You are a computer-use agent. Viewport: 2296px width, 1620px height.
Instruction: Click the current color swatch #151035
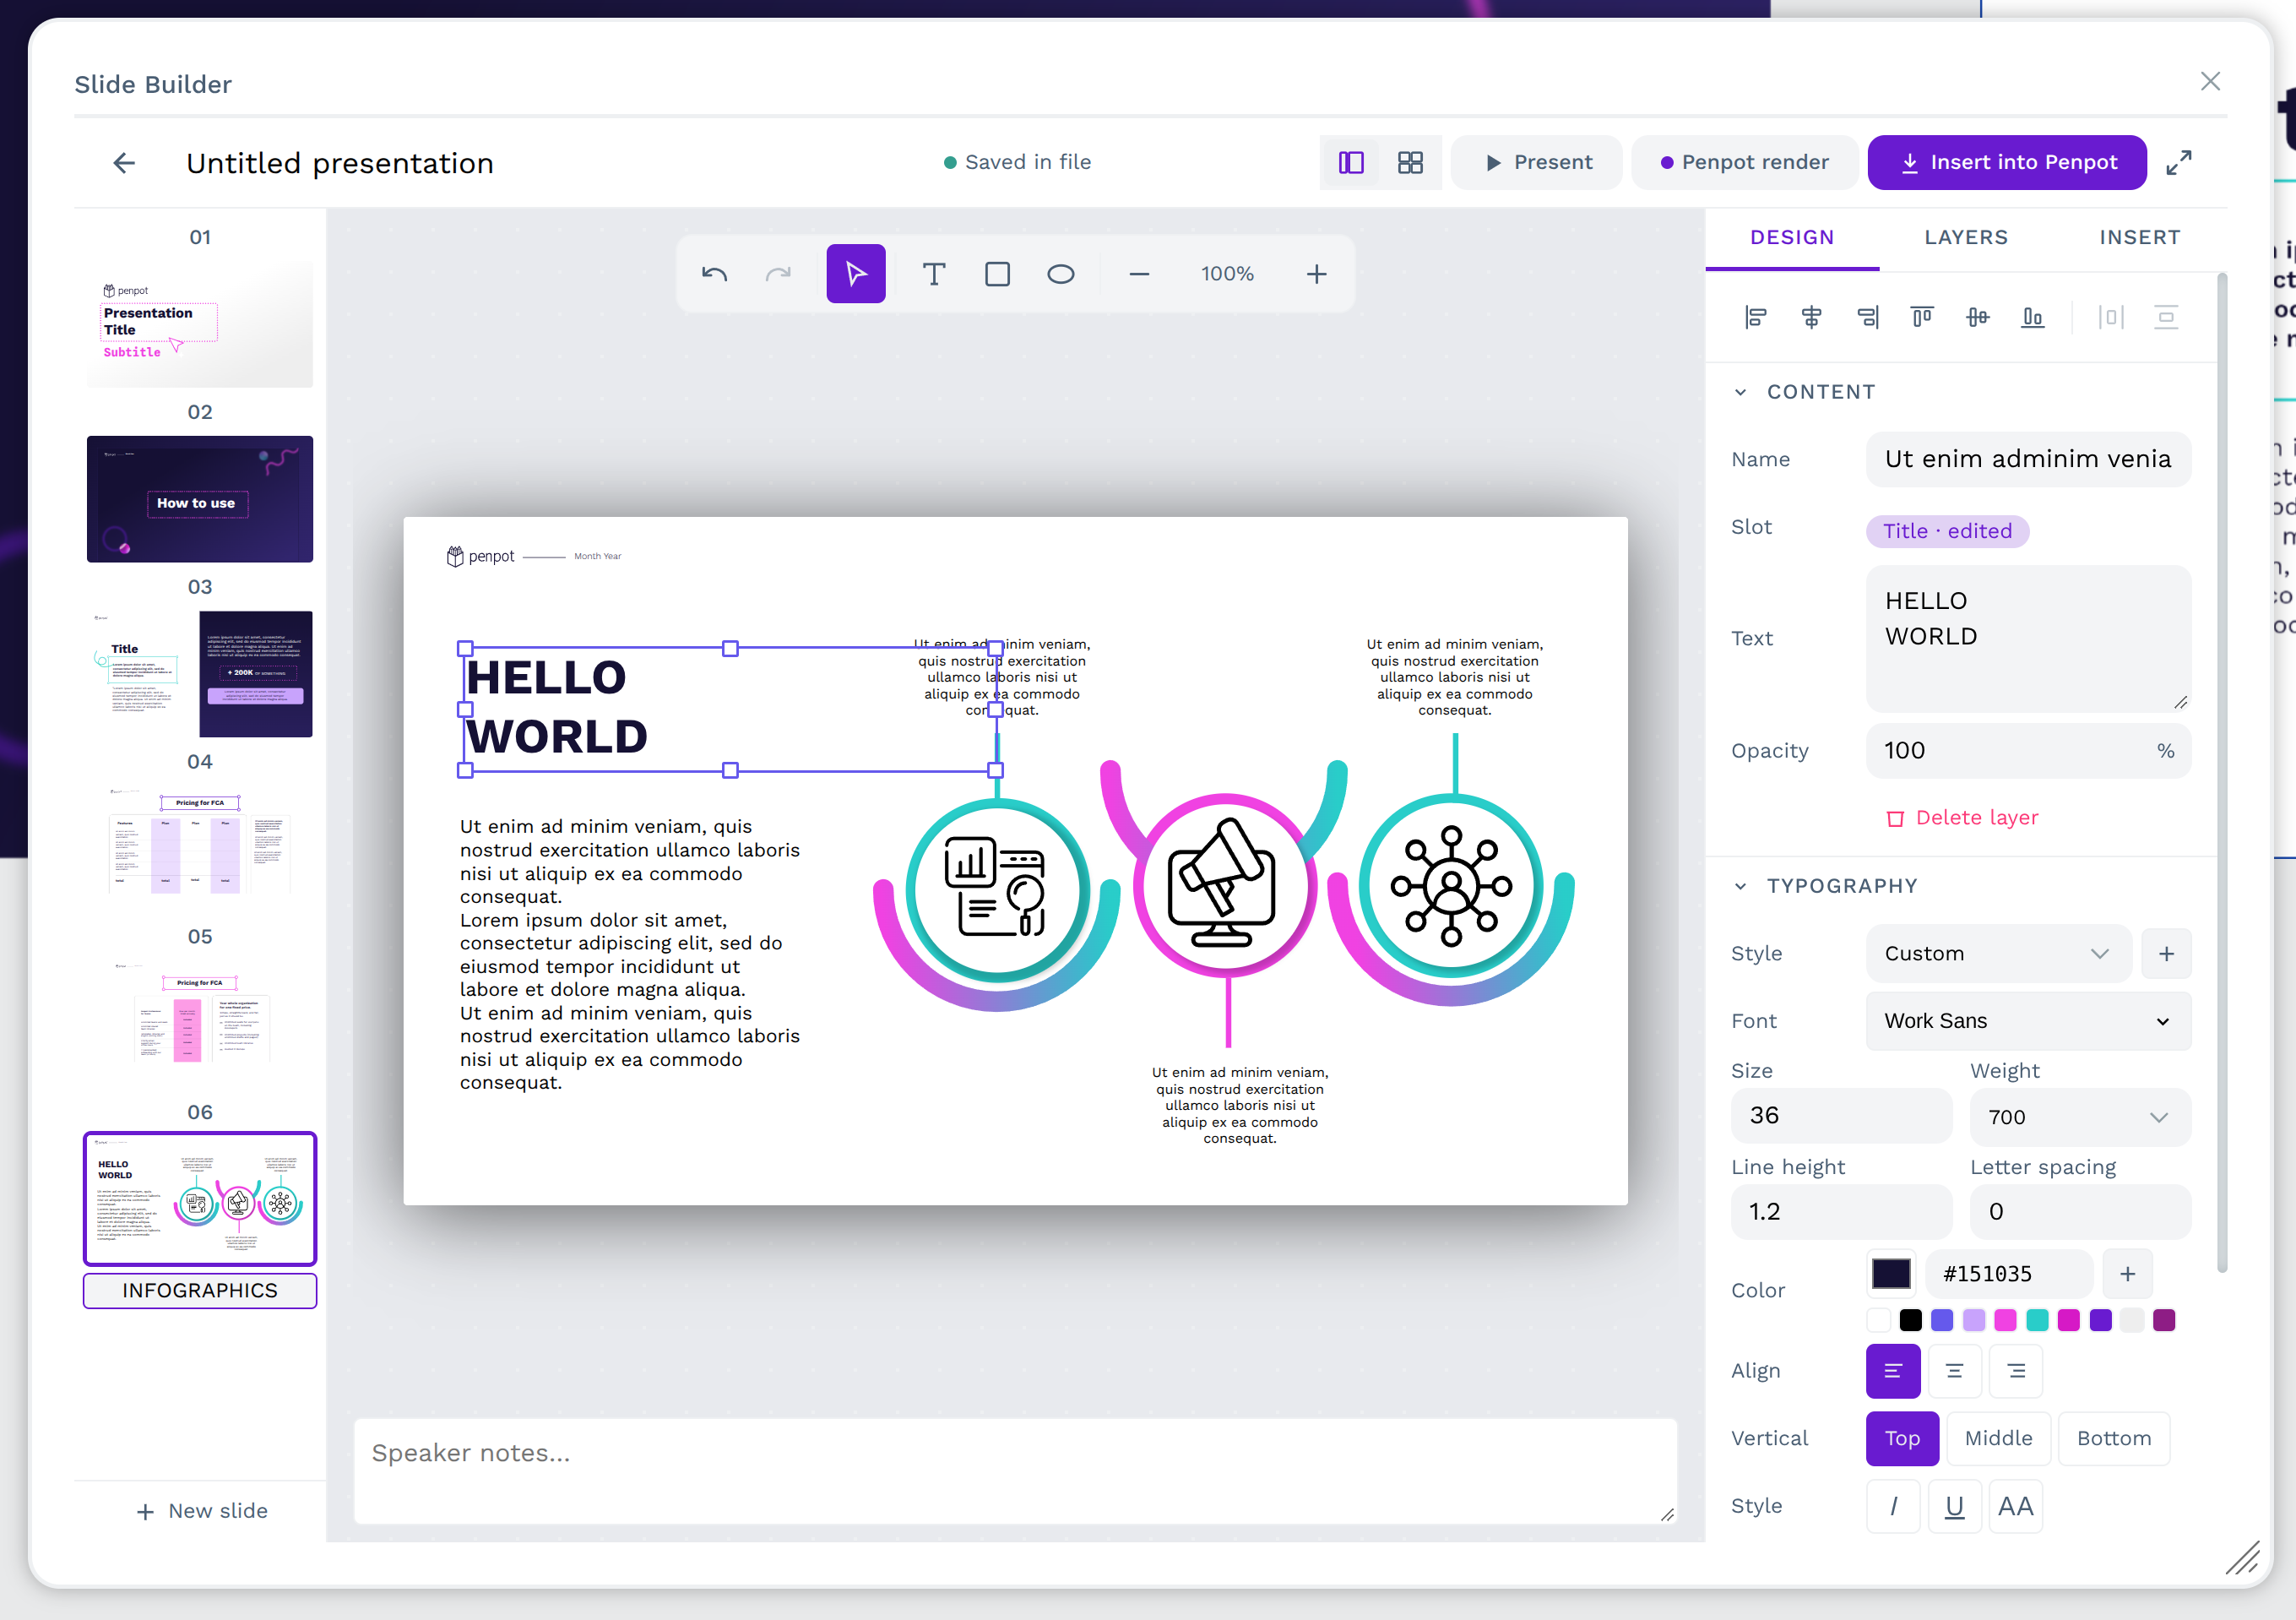(x=1891, y=1274)
